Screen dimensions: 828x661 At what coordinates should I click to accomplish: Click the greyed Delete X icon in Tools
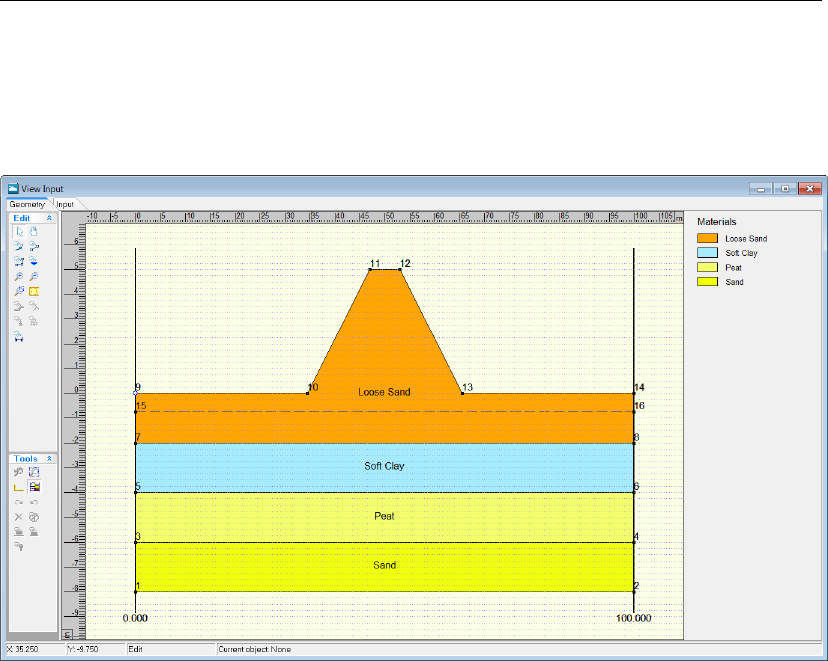(19, 517)
